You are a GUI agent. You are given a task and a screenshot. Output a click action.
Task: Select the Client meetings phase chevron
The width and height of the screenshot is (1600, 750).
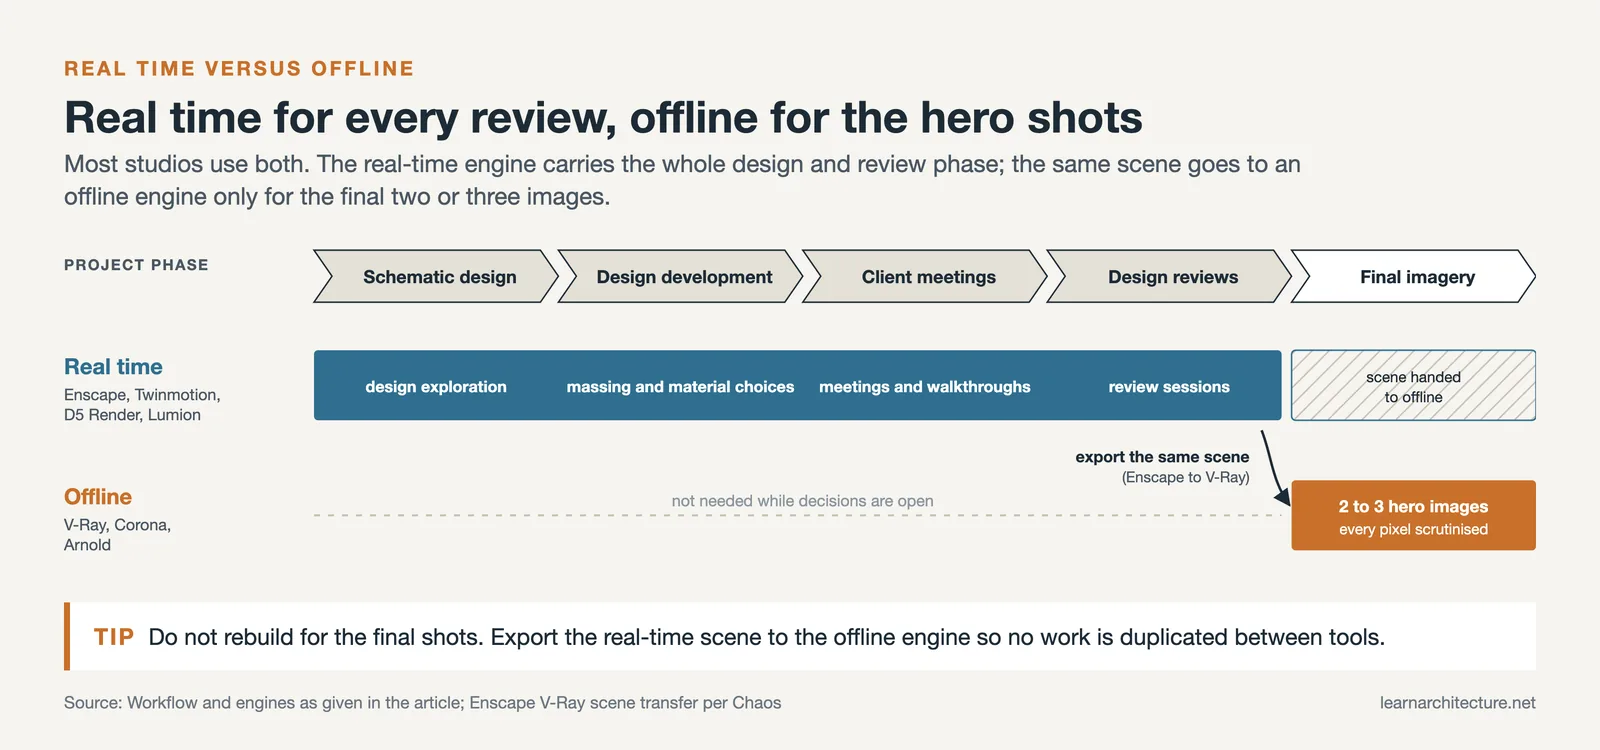pos(925,277)
